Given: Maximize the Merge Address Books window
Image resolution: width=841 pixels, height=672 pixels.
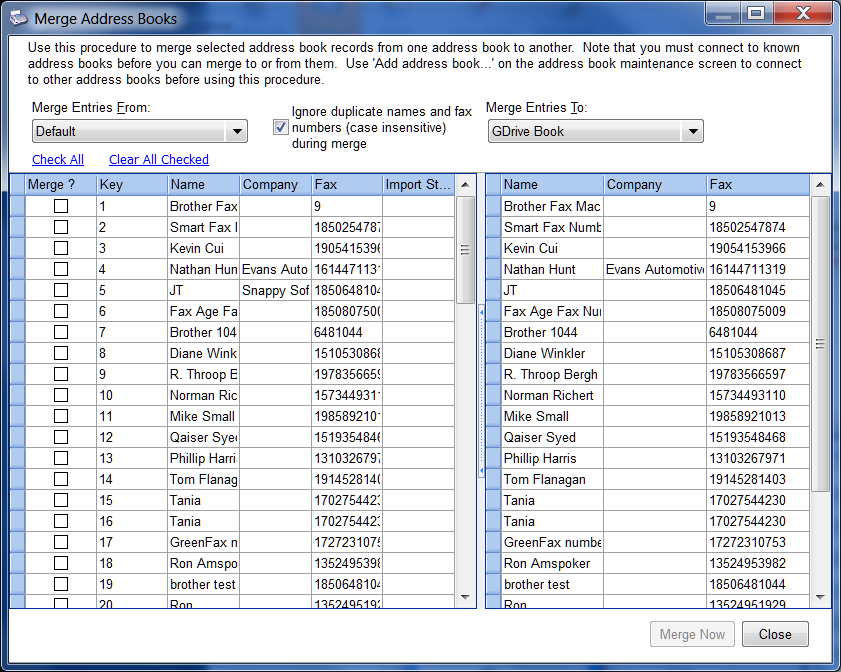Looking at the screenshot, I should coord(756,13).
